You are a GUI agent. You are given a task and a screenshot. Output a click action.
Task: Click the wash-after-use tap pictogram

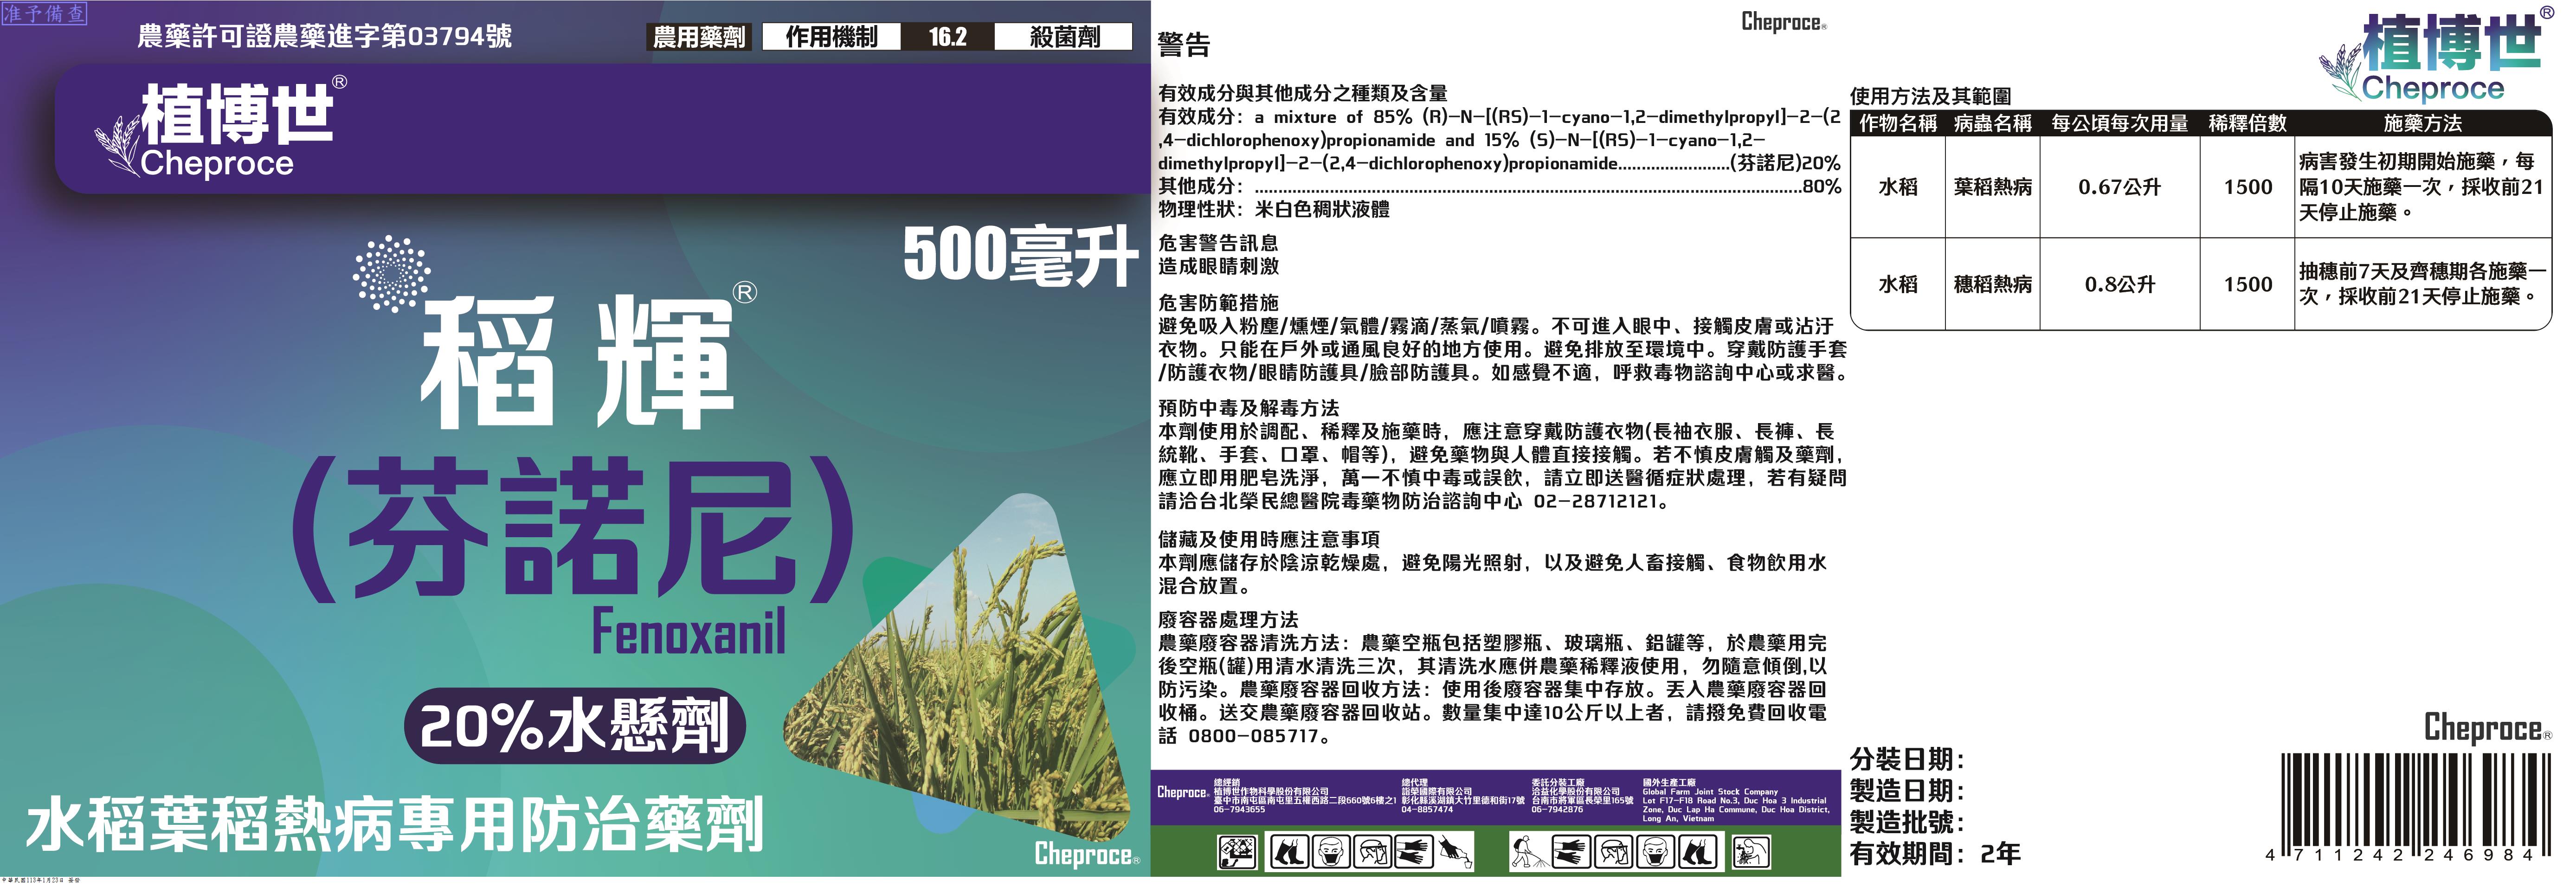coord(1751,852)
